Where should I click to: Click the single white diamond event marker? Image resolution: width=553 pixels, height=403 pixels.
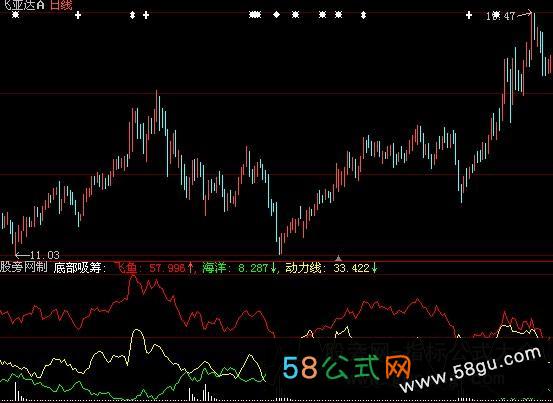pyautogui.click(x=276, y=14)
